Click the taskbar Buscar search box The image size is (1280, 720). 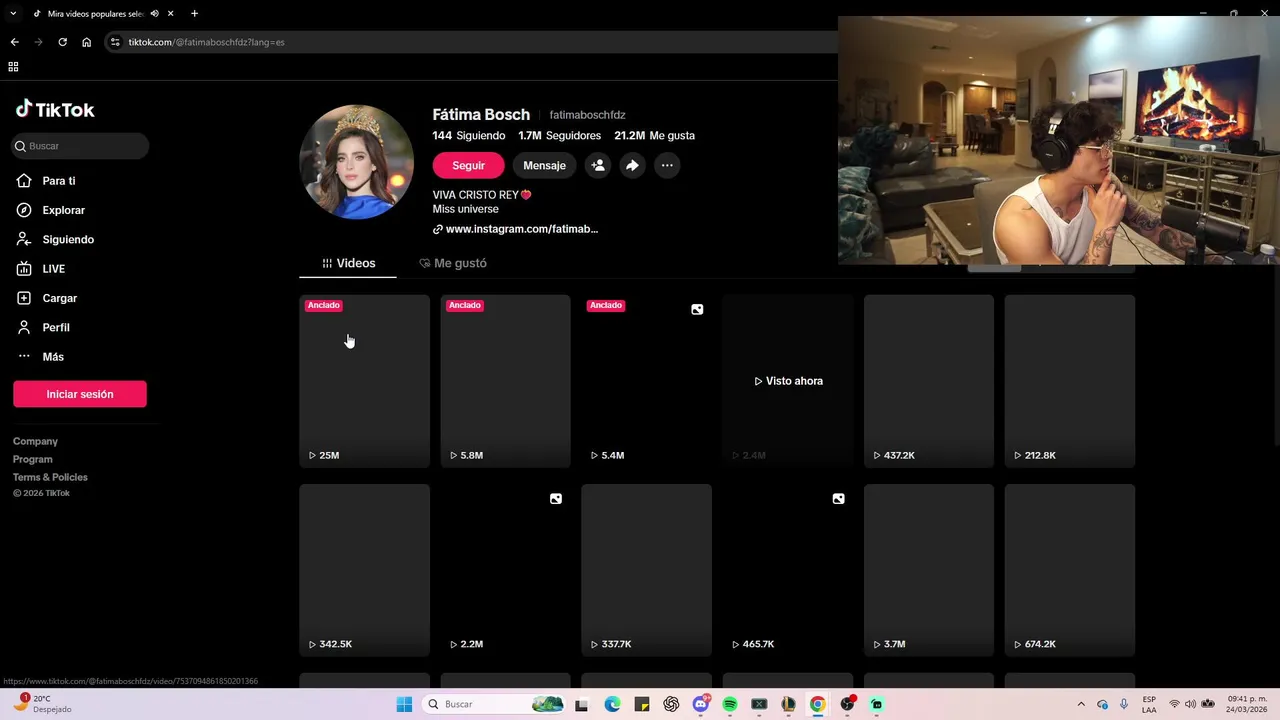(494, 704)
